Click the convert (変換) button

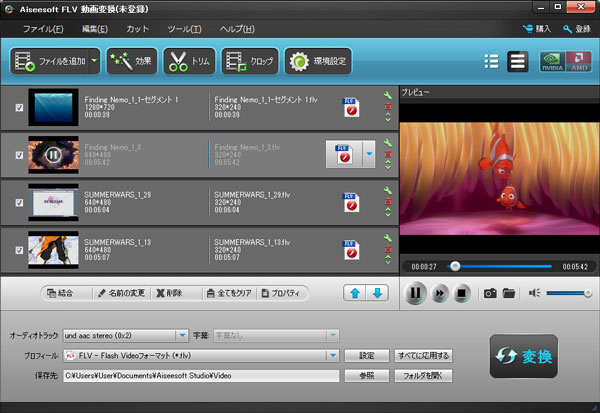pyautogui.click(x=525, y=357)
